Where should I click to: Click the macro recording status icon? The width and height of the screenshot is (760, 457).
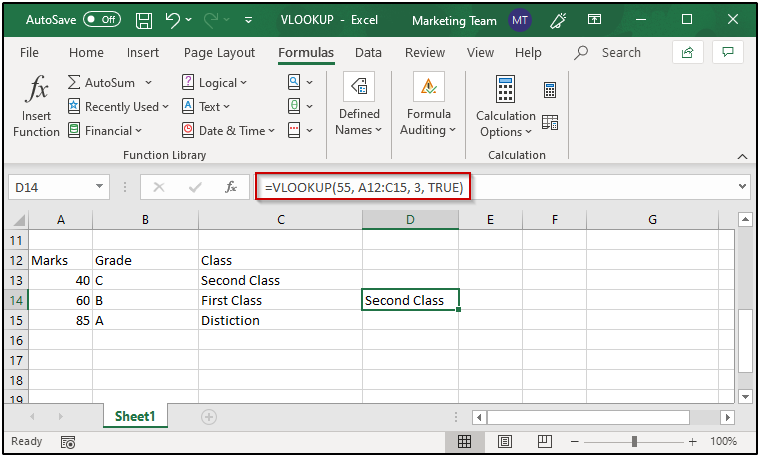[68, 442]
